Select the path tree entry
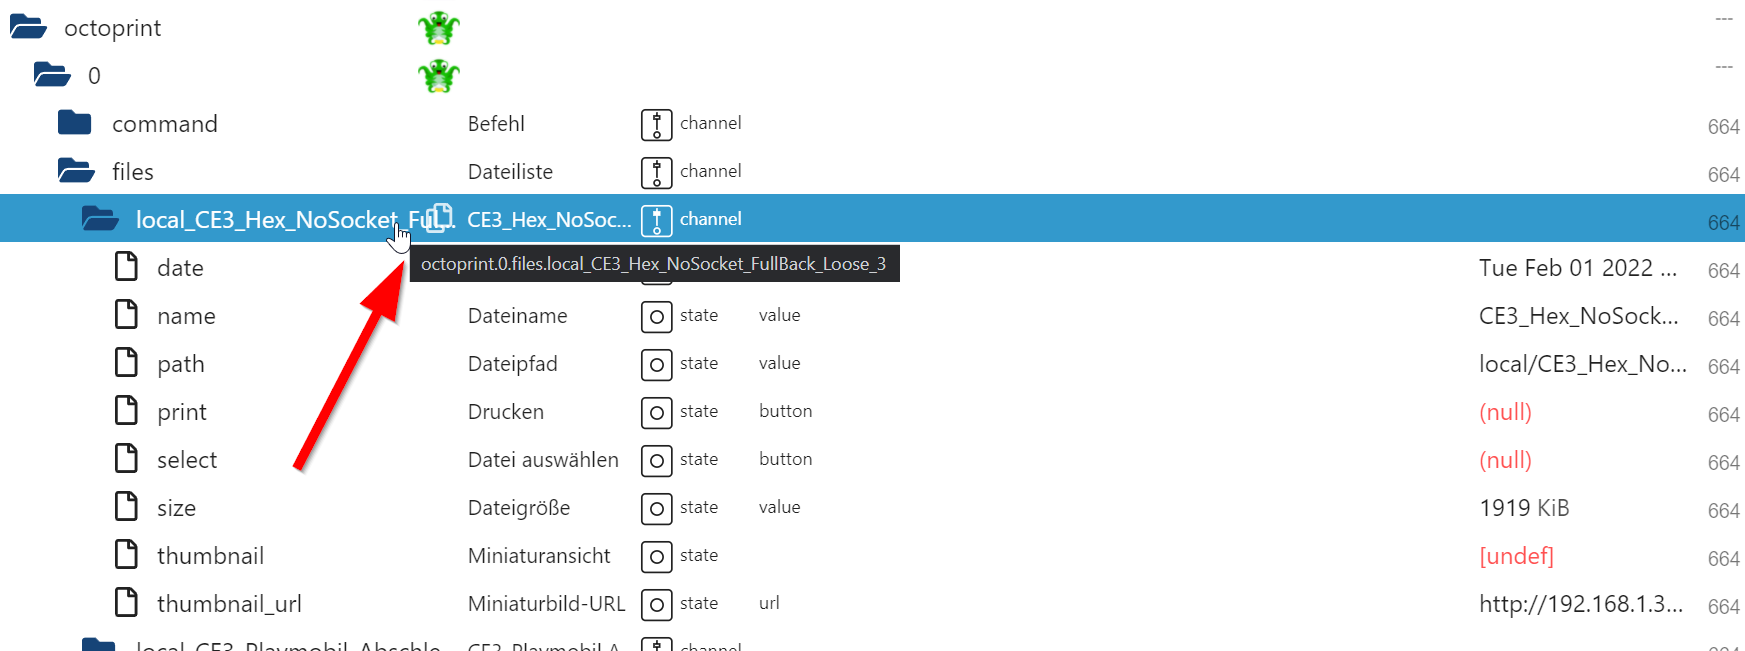 [180, 364]
